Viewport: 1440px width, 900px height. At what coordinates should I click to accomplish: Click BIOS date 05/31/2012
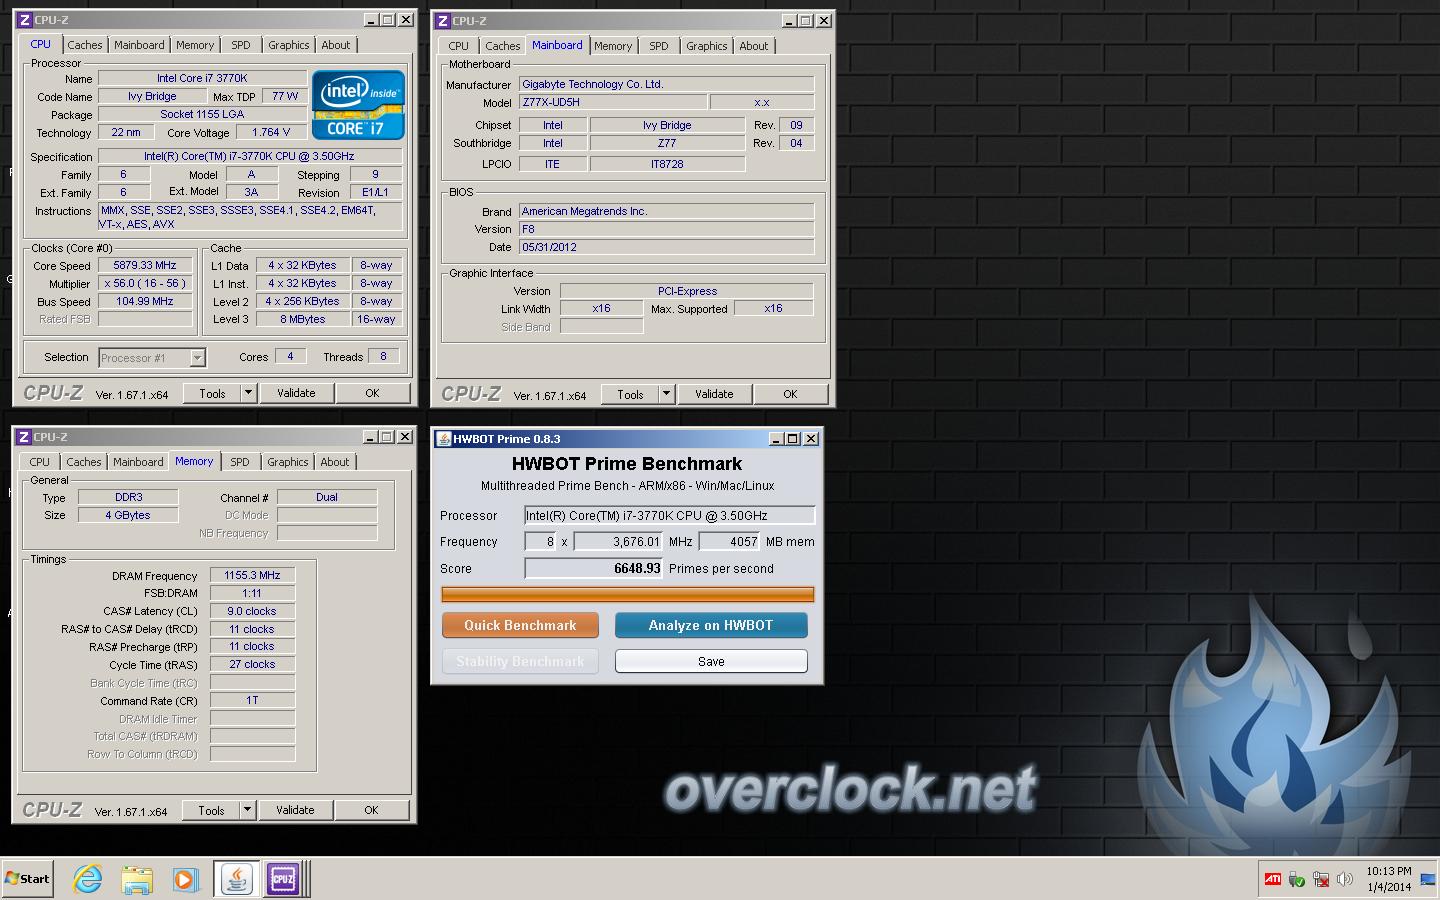click(666, 247)
